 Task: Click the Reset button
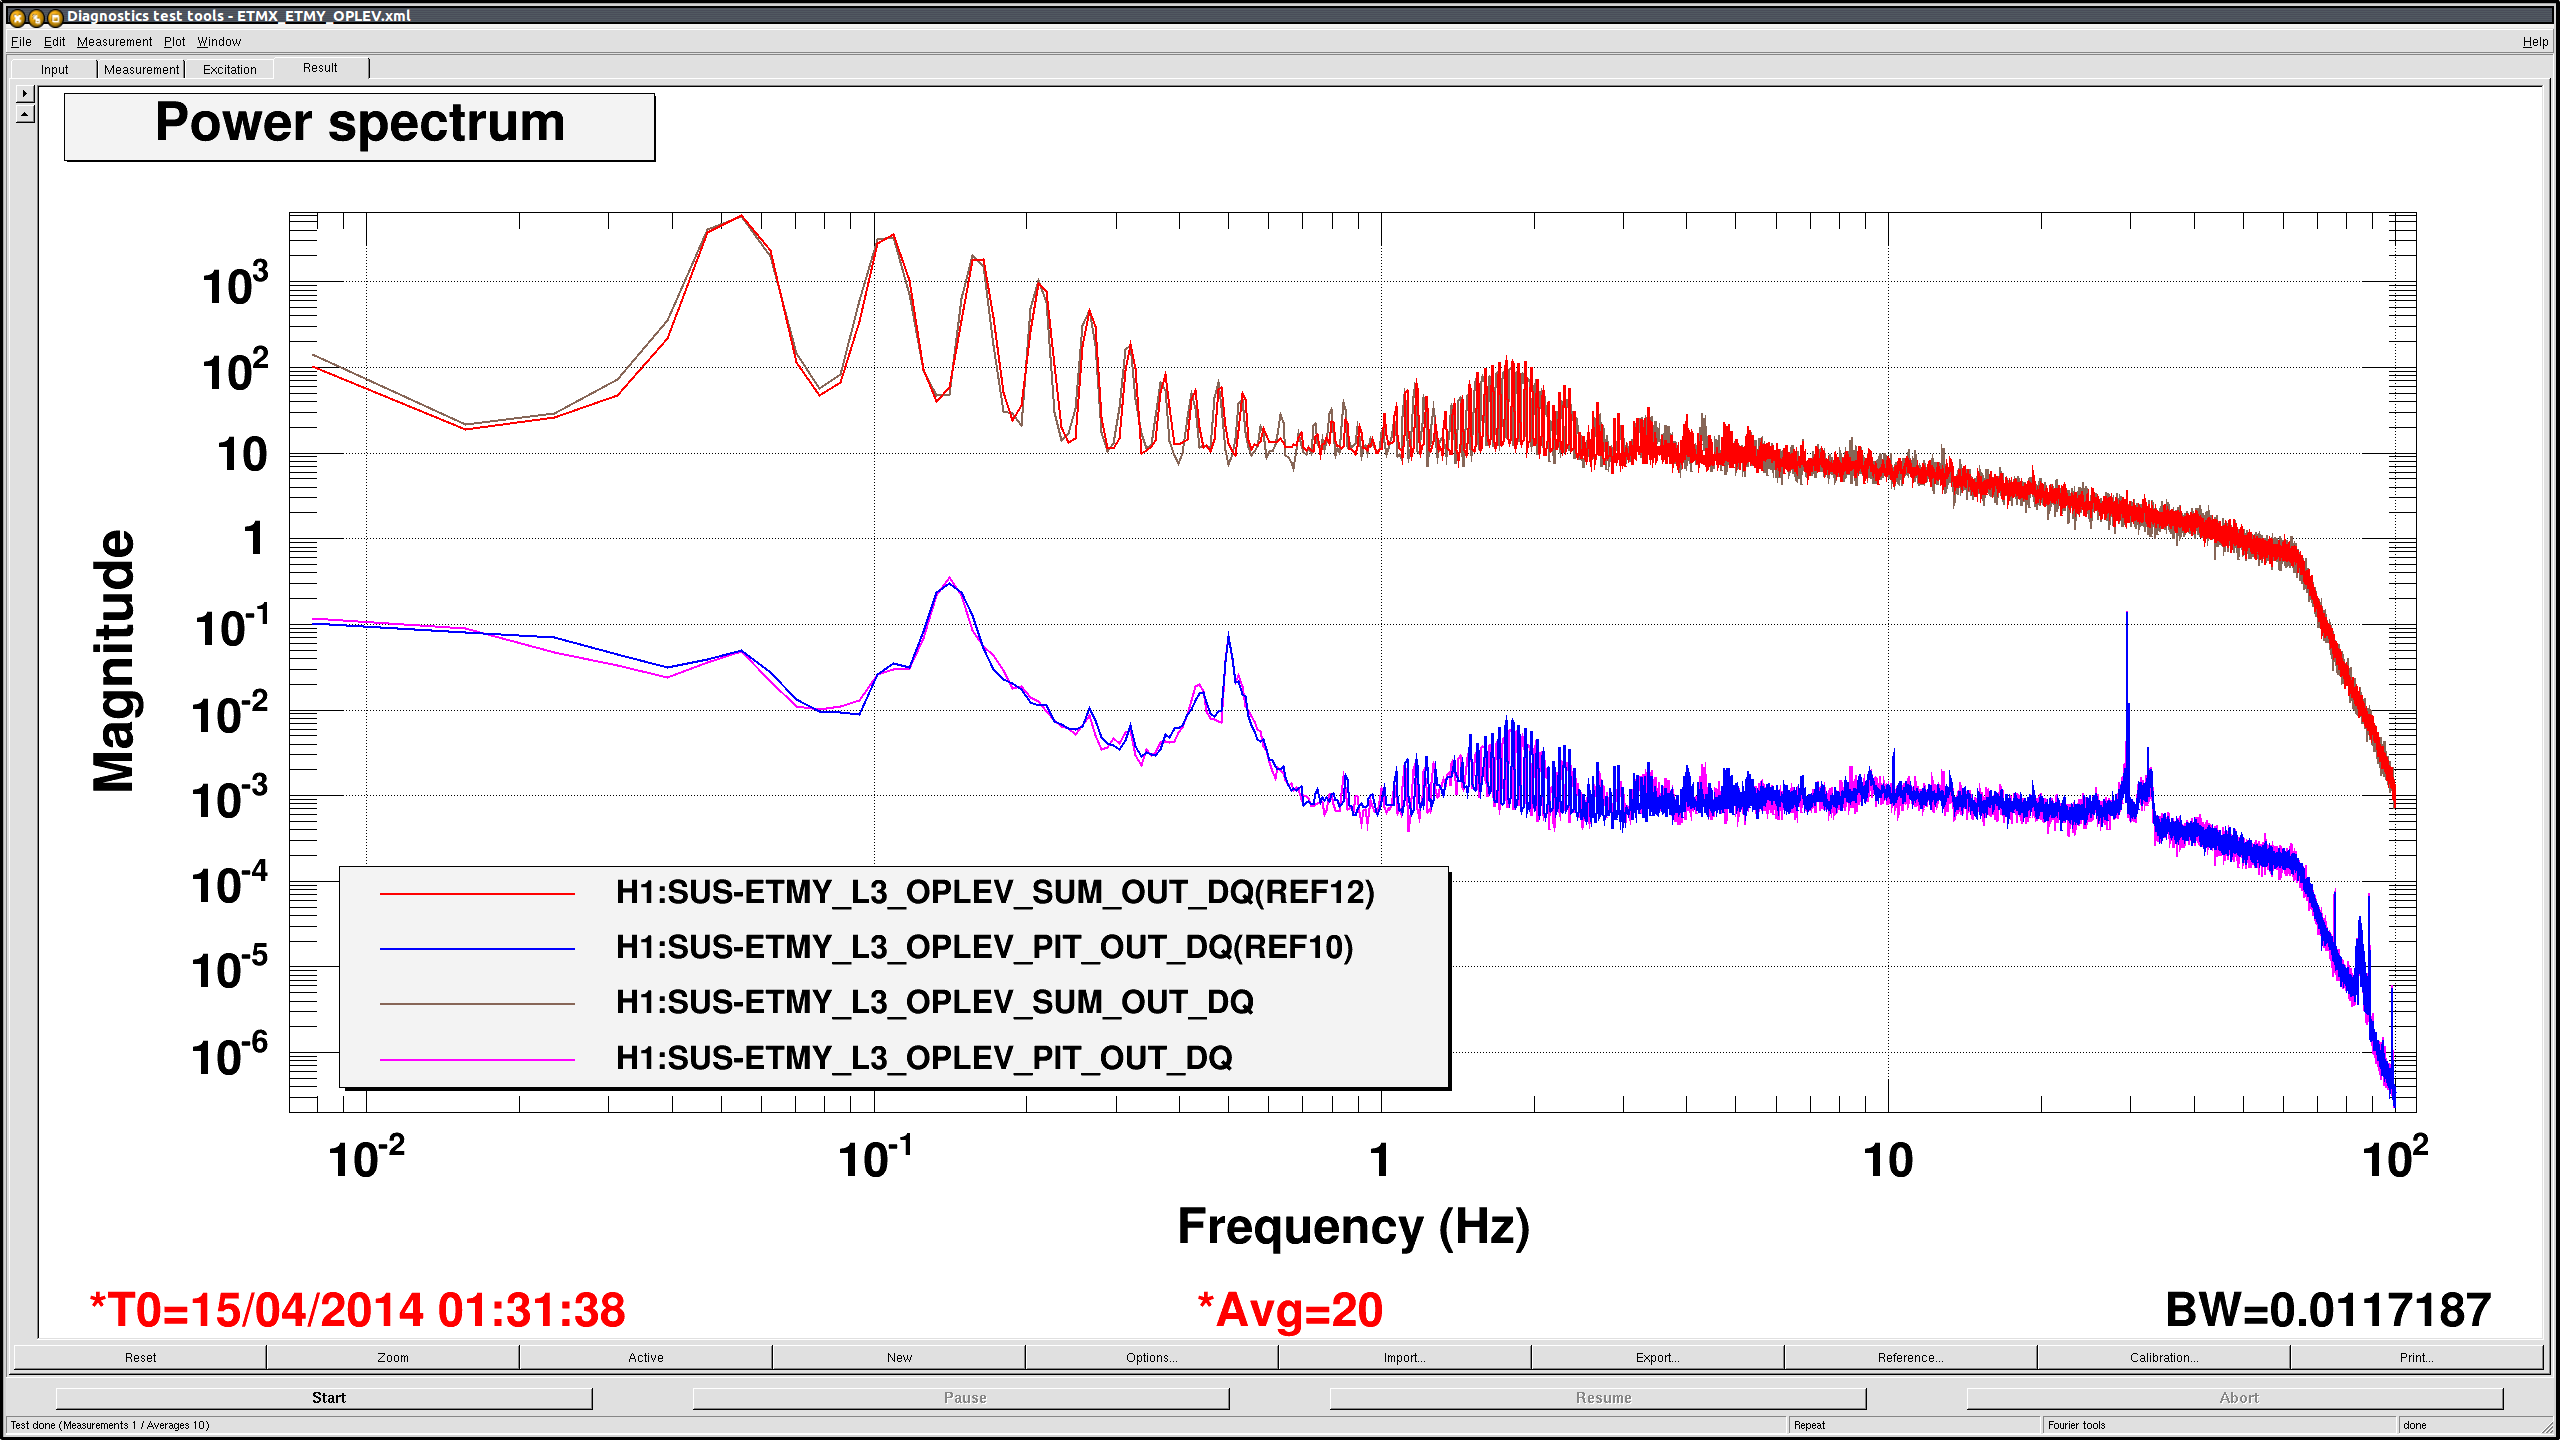[140, 1357]
